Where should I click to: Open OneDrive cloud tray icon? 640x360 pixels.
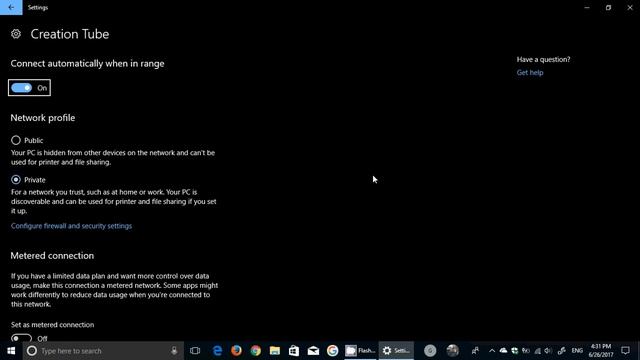503,351
